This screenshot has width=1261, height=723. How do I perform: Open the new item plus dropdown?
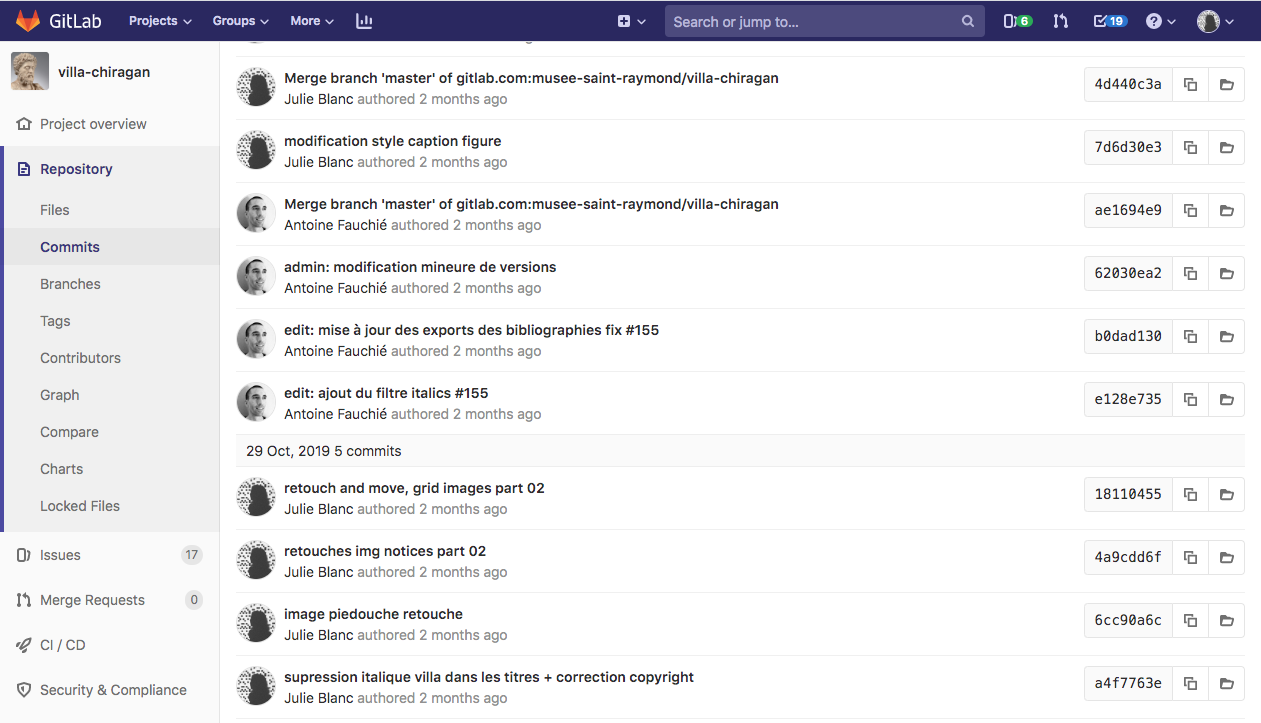(x=631, y=21)
